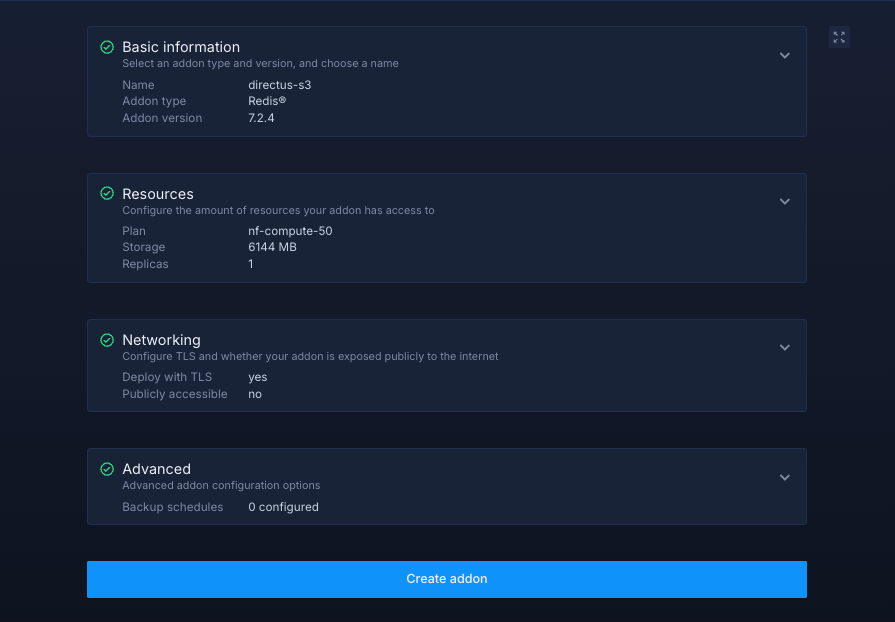Image resolution: width=895 pixels, height=622 pixels.
Task: Click the 6144 MB storage value
Action: tap(272, 247)
